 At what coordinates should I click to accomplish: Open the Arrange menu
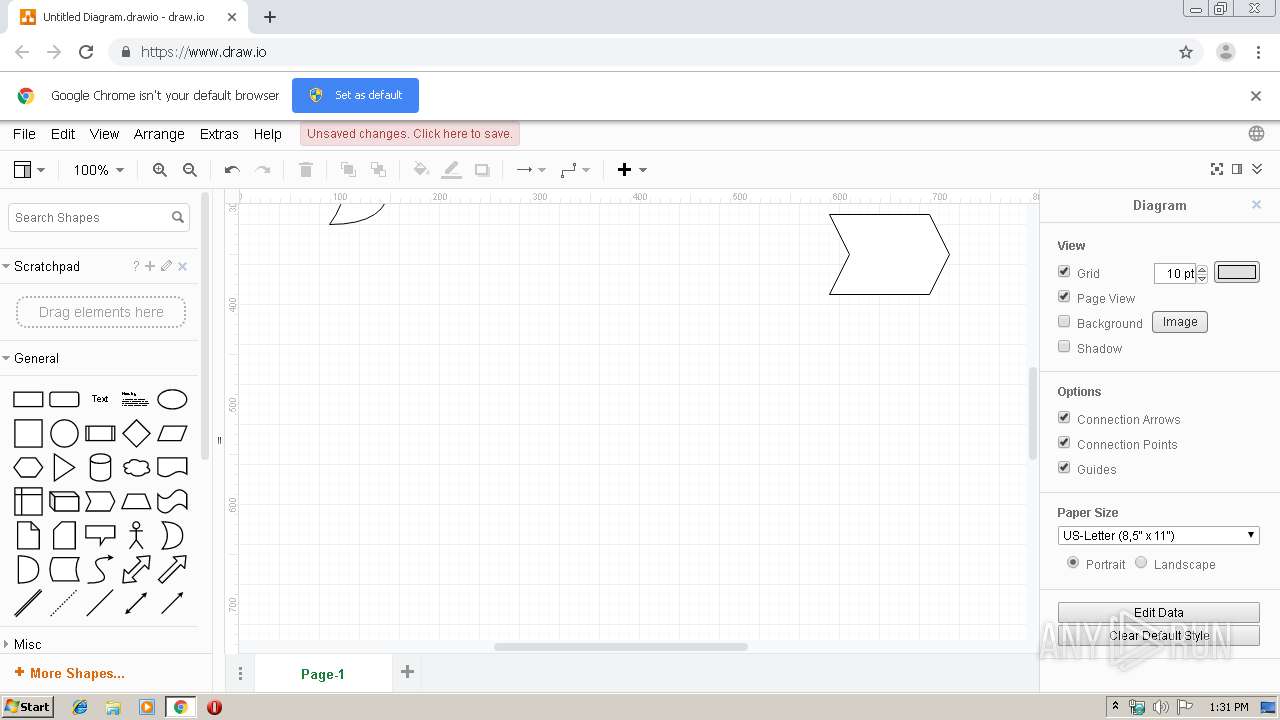click(159, 134)
